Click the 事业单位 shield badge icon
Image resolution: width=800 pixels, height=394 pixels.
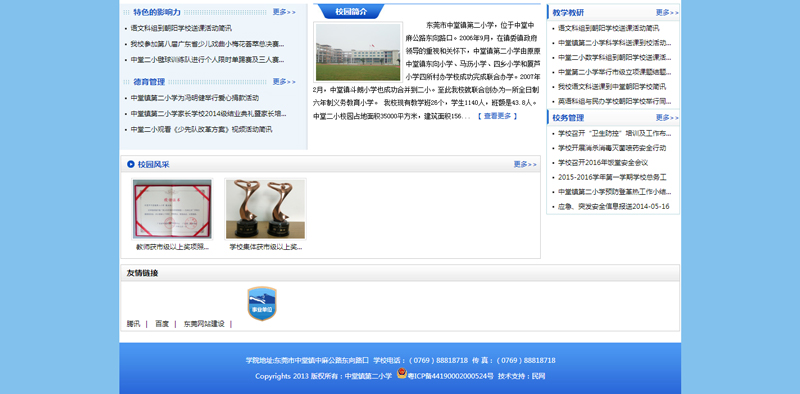[x=262, y=304]
